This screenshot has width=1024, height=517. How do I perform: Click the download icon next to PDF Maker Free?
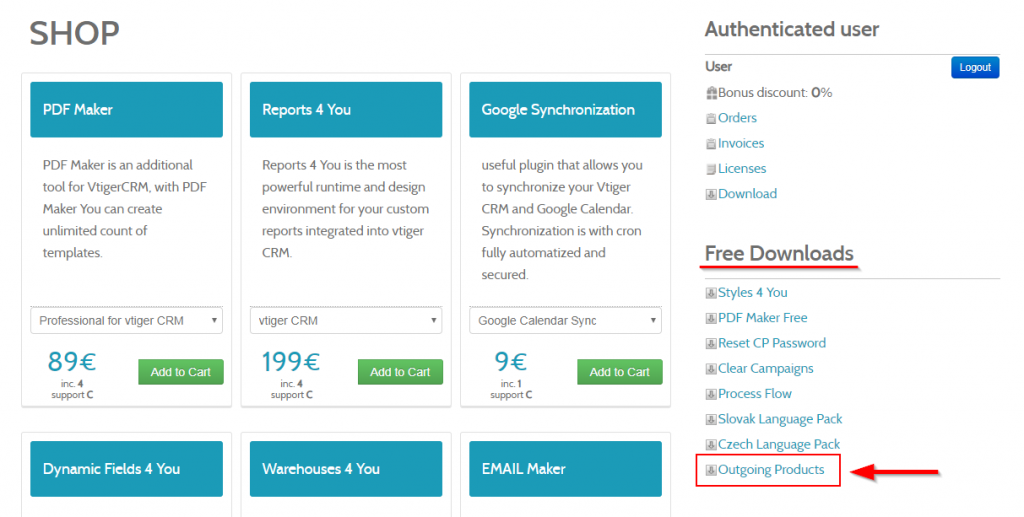tap(711, 319)
